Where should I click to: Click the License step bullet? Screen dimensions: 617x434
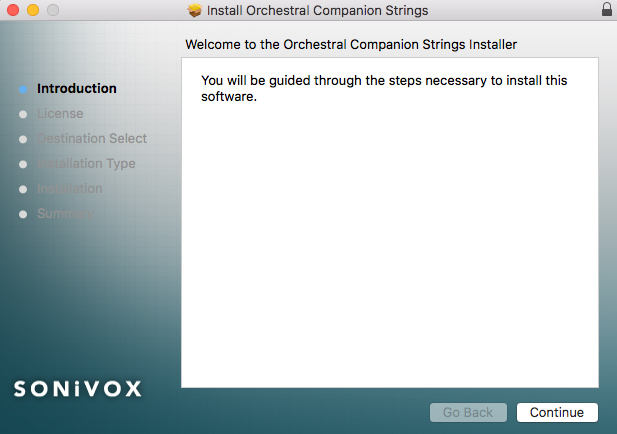(x=23, y=114)
